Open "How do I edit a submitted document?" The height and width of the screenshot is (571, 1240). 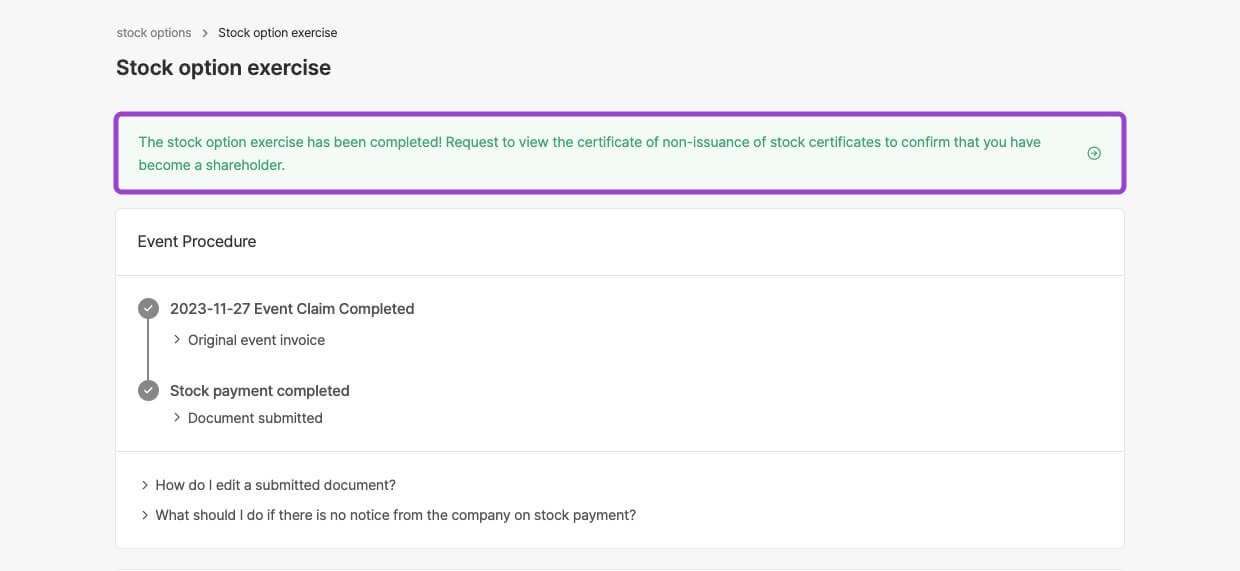(275, 485)
